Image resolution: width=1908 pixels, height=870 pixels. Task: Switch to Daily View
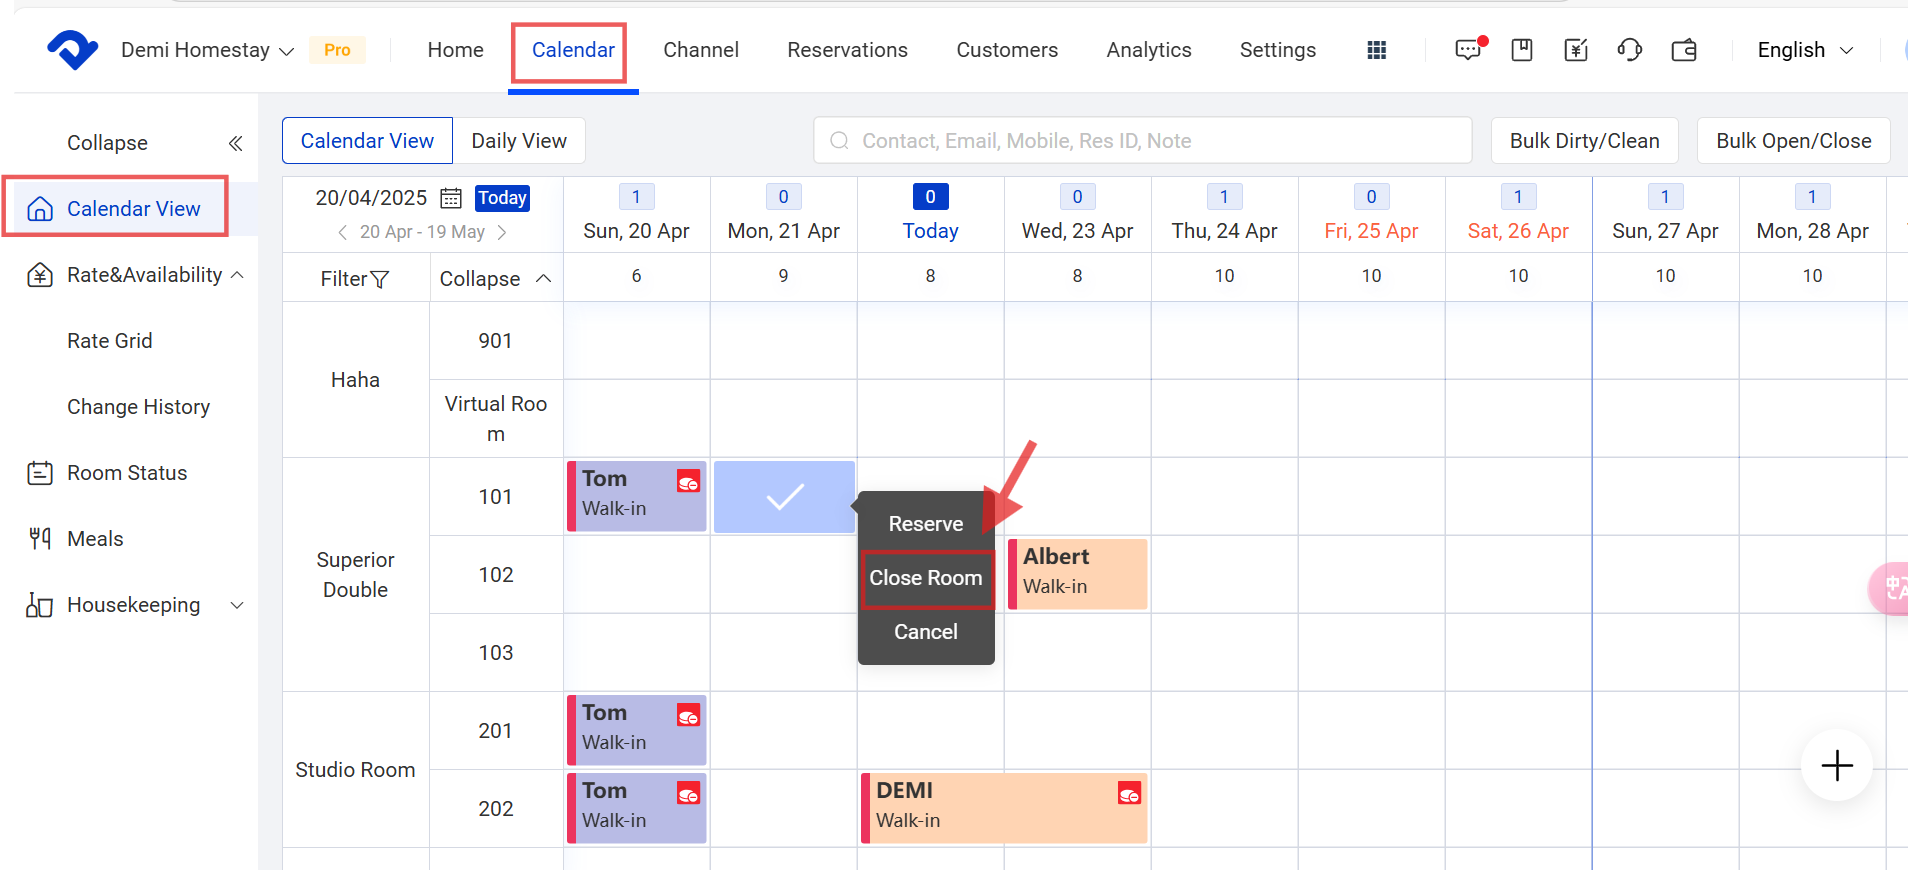[x=518, y=141]
